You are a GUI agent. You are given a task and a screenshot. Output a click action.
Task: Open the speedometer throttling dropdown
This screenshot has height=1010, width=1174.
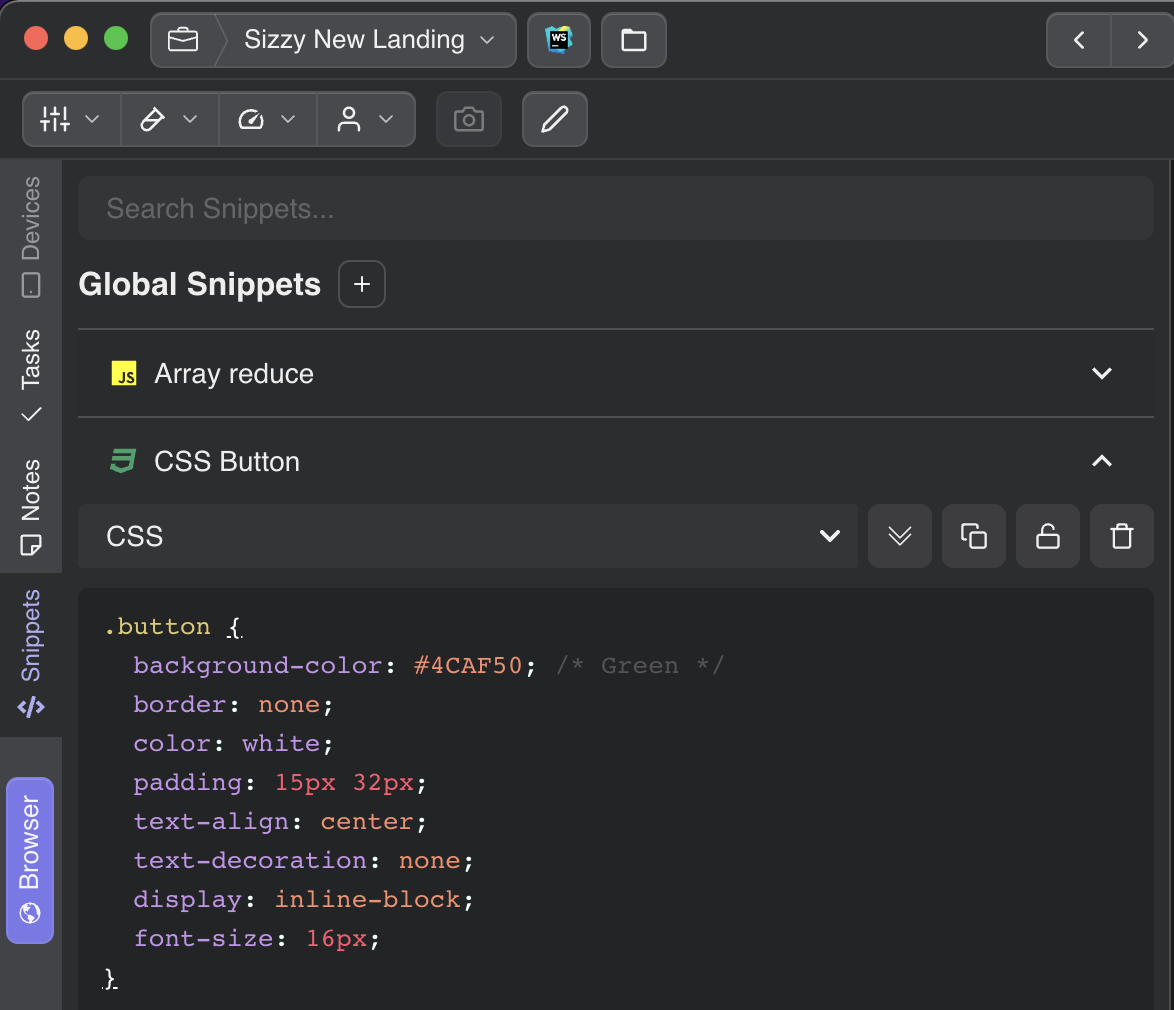point(267,120)
